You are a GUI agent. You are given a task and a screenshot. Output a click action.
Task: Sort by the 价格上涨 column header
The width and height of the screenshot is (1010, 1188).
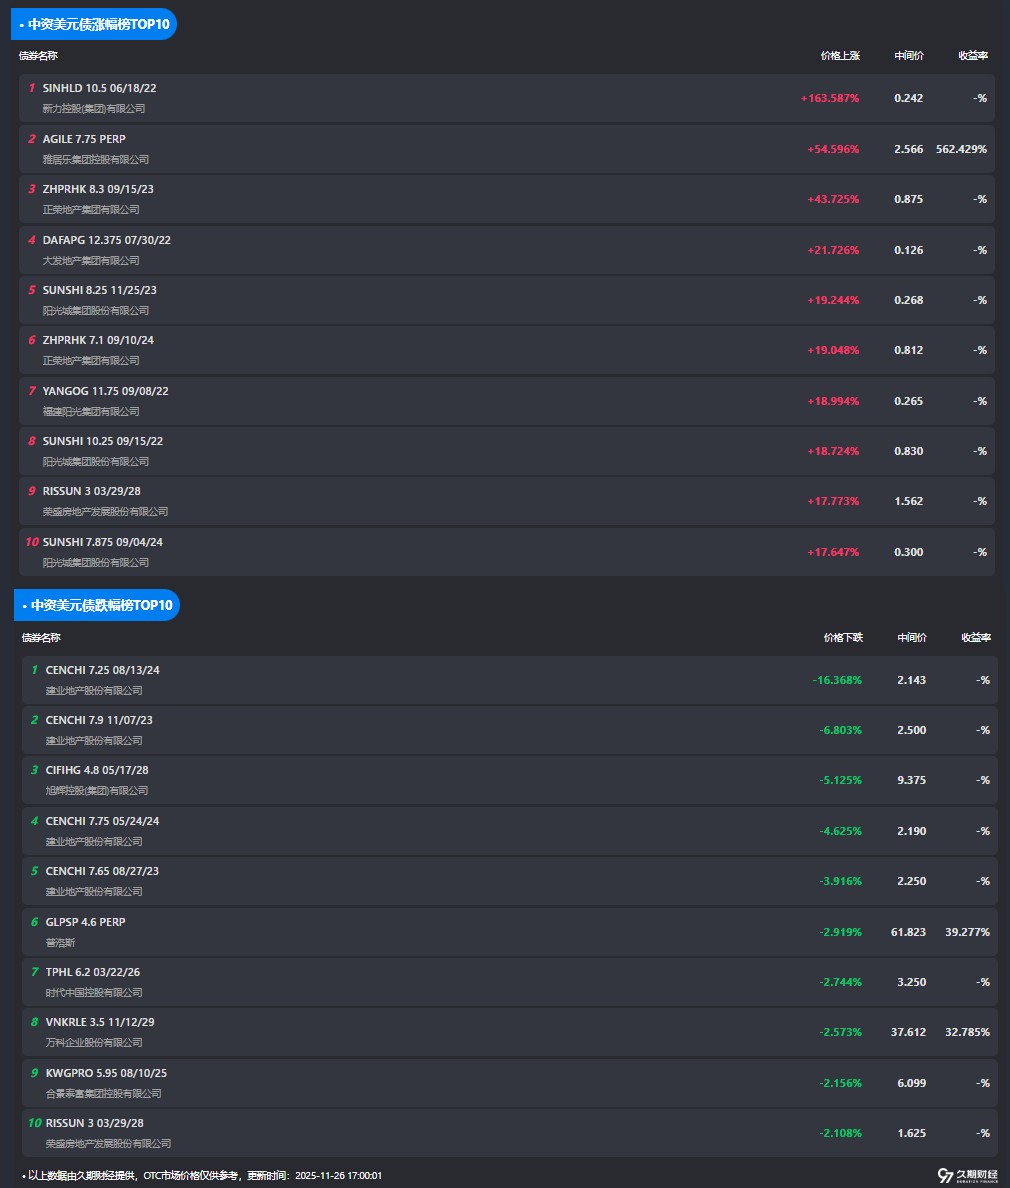[840, 56]
